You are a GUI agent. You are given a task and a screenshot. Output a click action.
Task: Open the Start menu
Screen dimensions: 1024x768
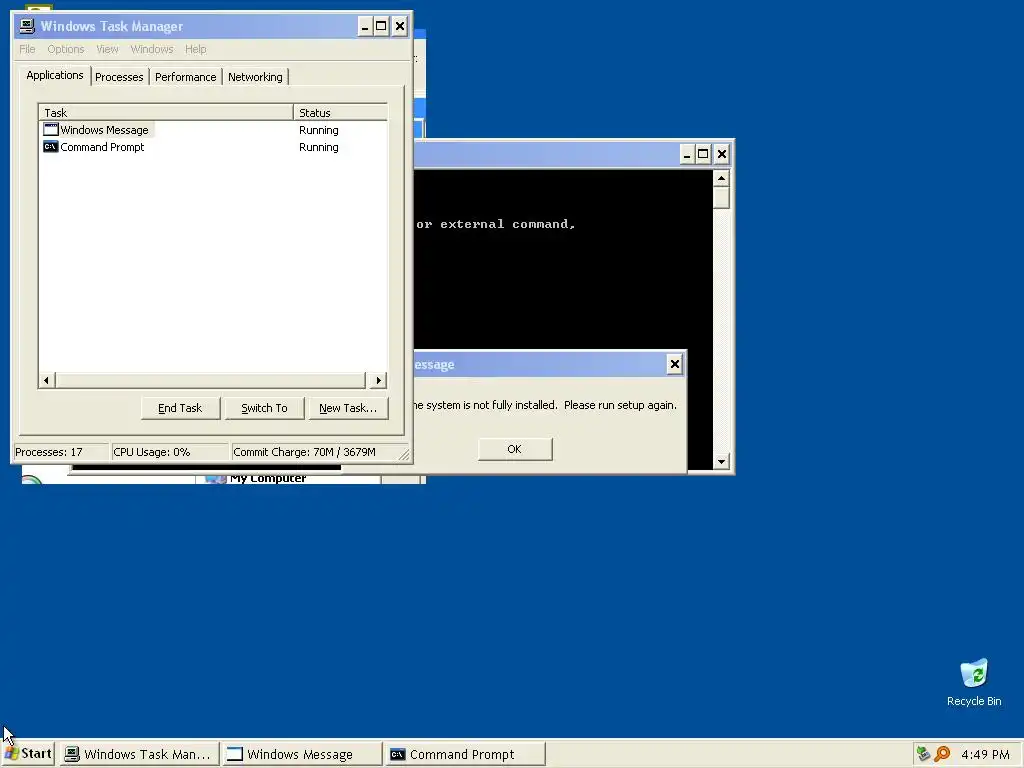pyautogui.click(x=28, y=754)
